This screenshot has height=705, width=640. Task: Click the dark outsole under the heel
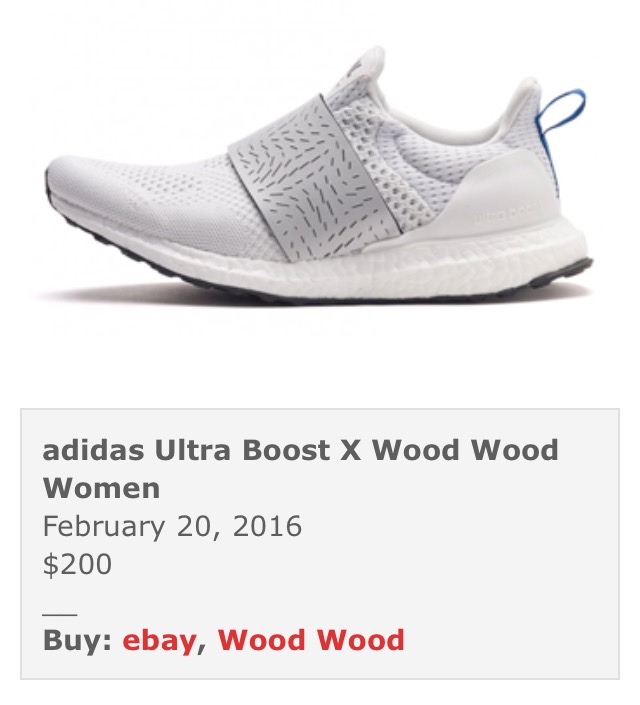coord(562,273)
